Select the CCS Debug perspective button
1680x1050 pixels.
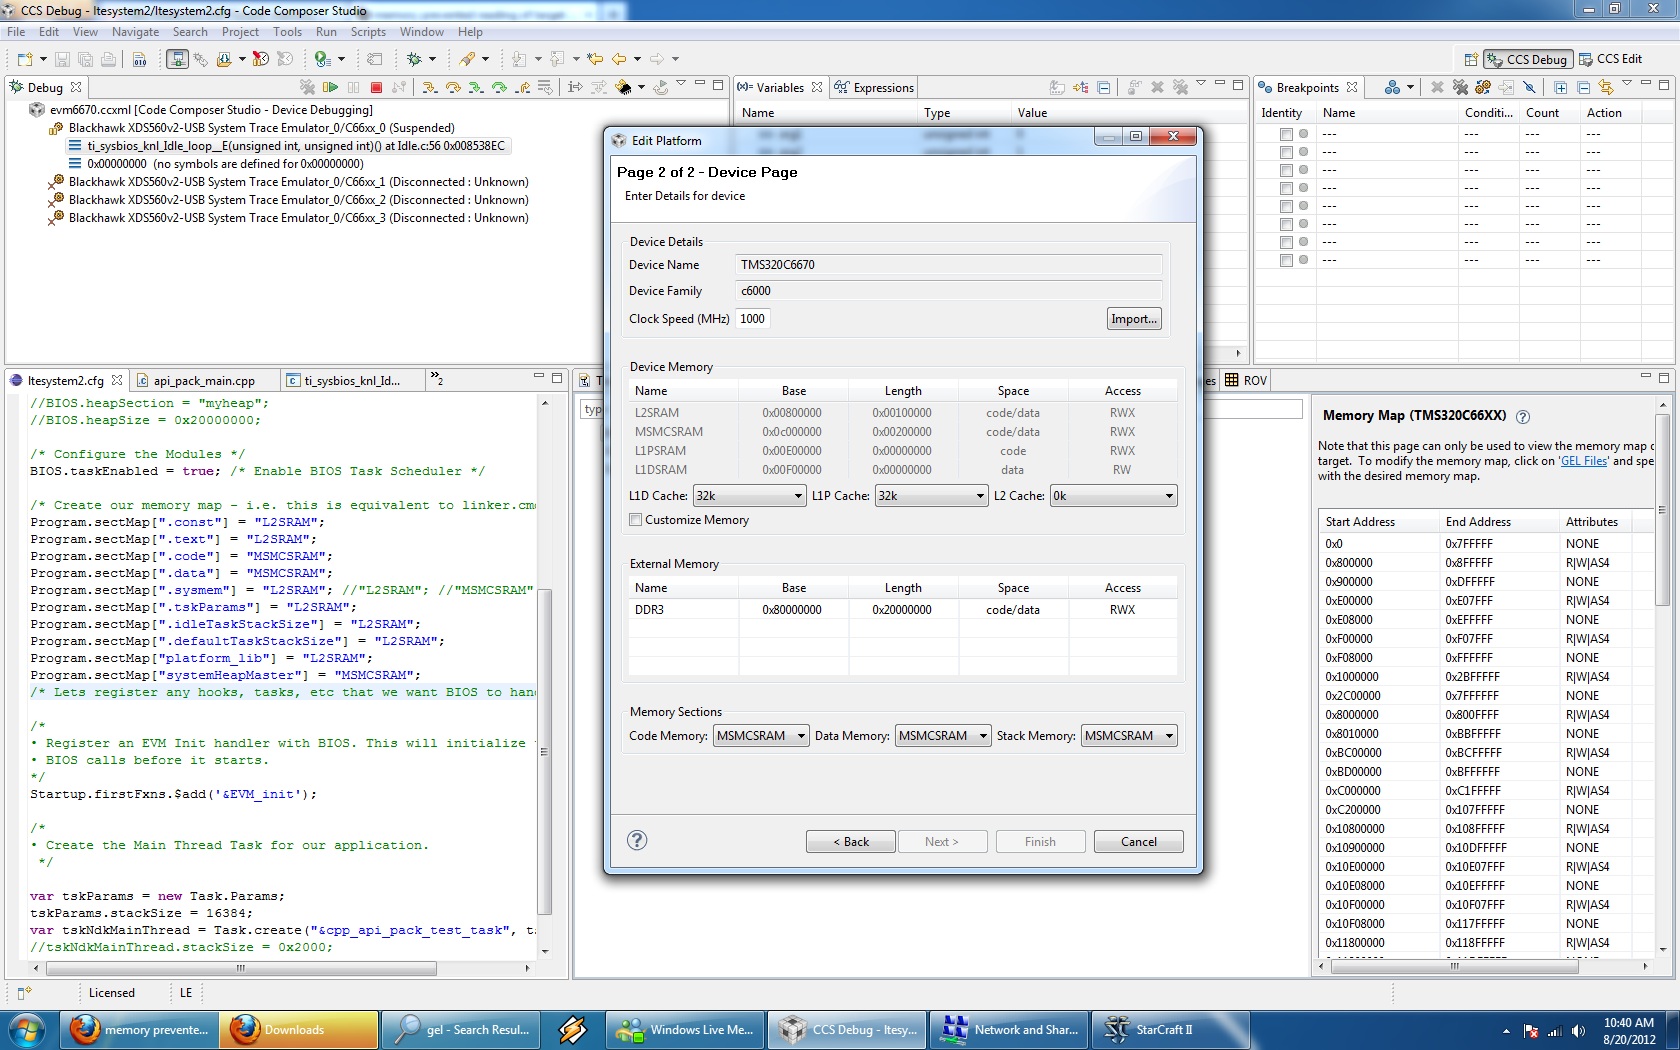pyautogui.click(x=1527, y=59)
